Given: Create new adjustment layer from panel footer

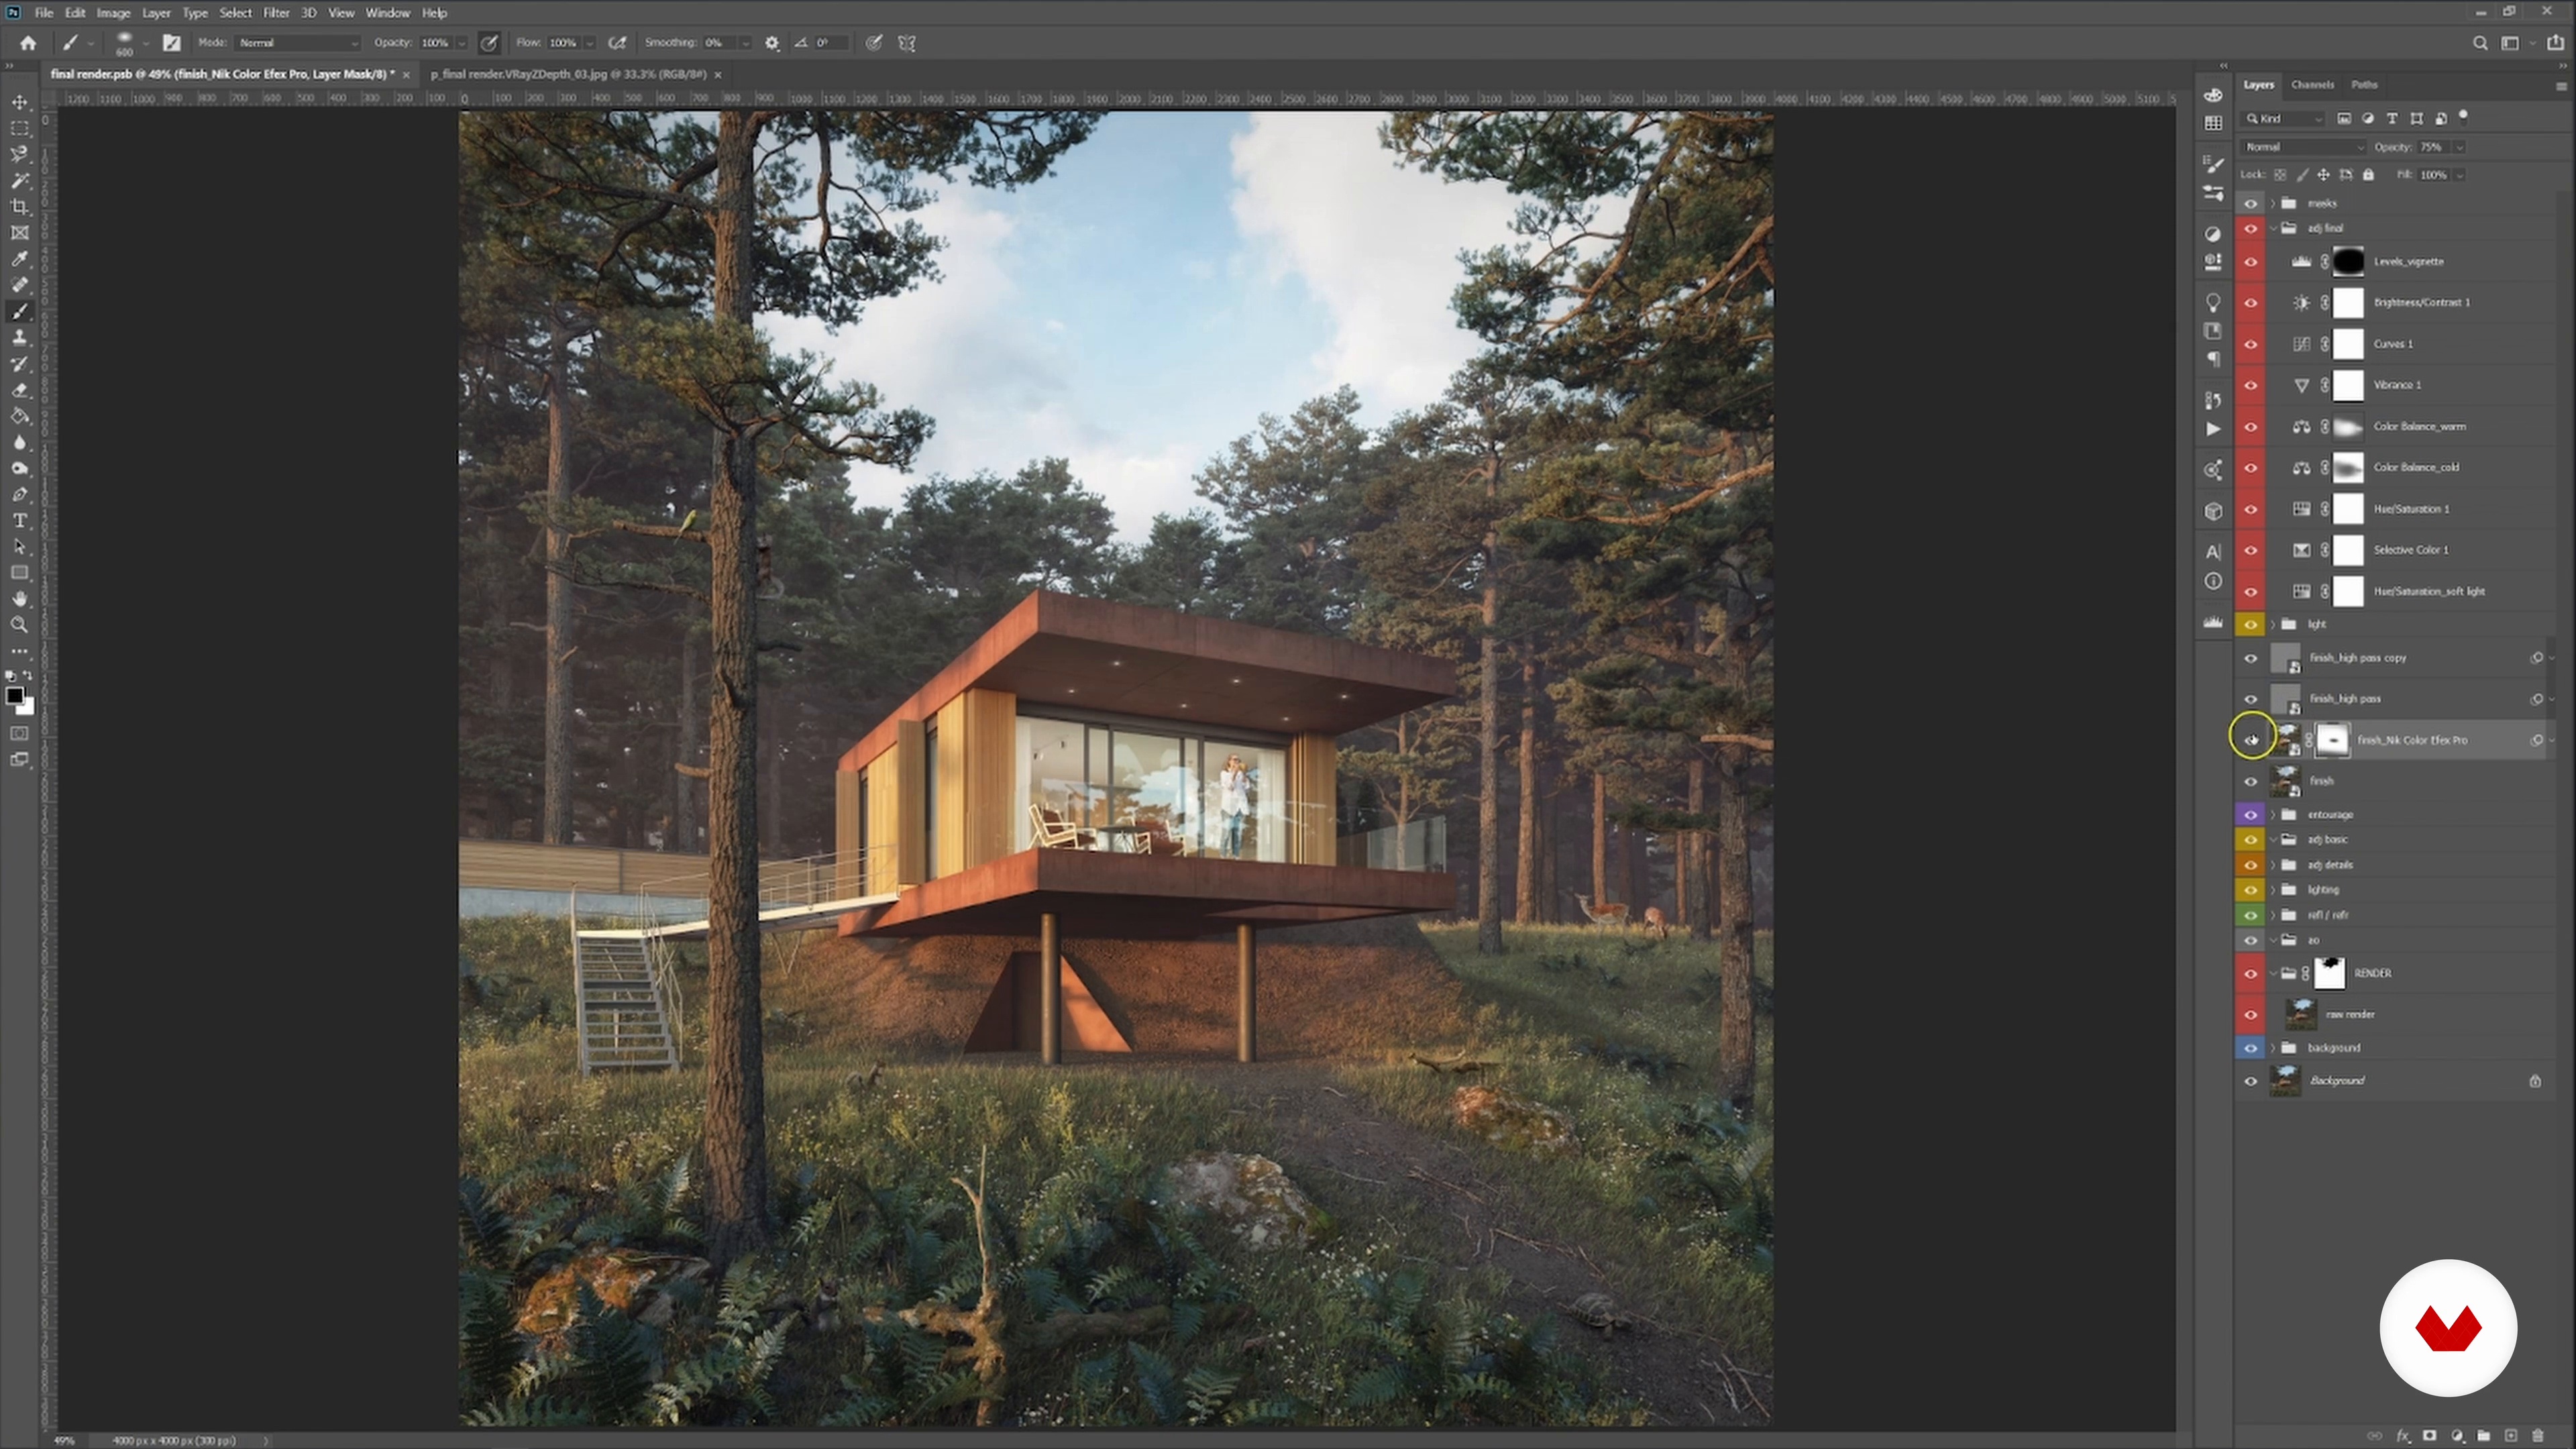Looking at the screenshot, I should pos(2457,1436).
